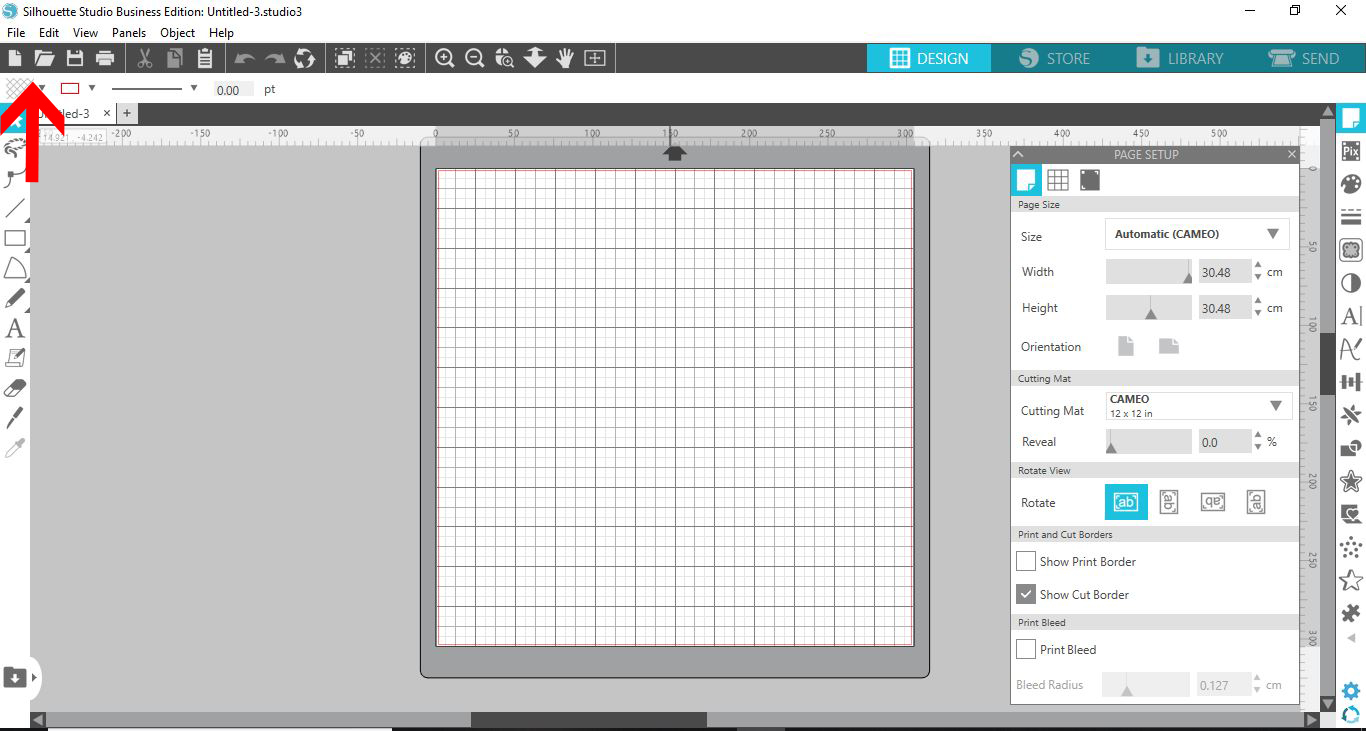Select the Eraser tool in left toolbar

(15, 388)
